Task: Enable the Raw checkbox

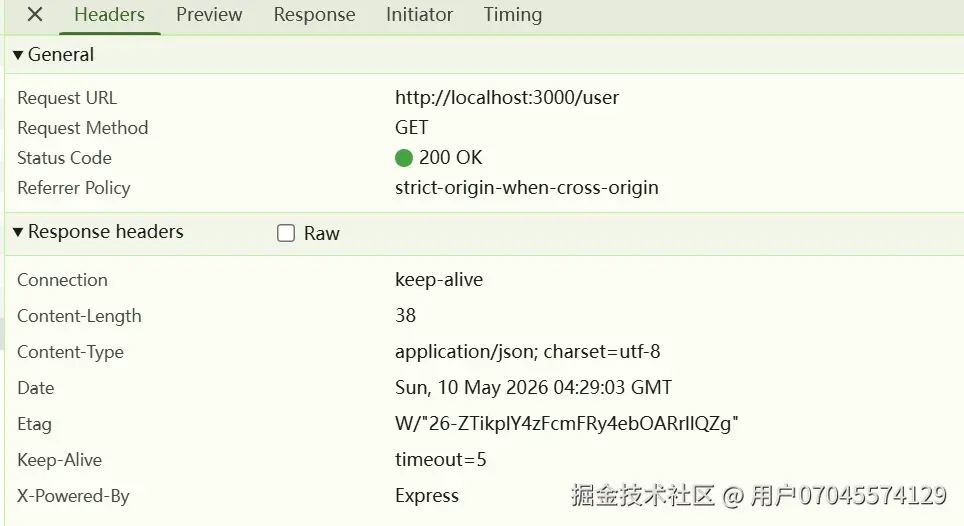Action: pos(286,233)
